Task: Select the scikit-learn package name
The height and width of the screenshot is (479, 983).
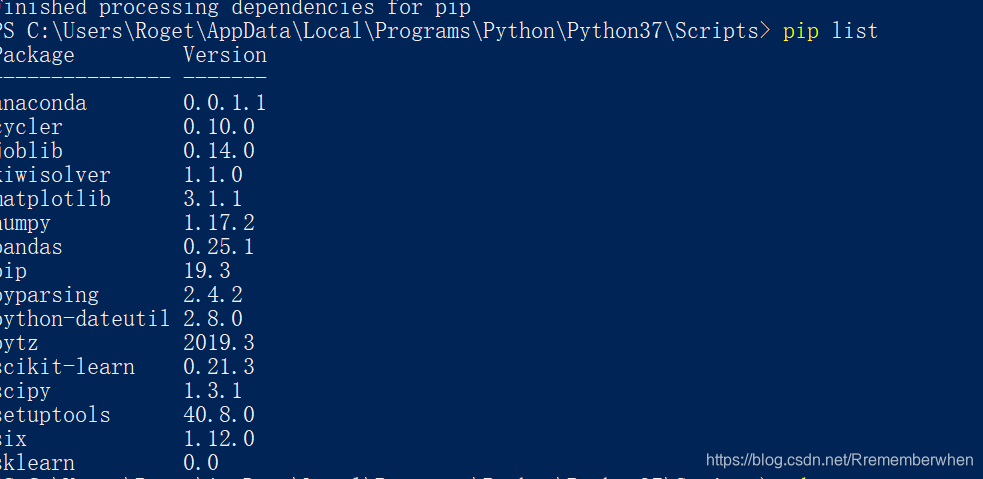Action: point(67,367)
